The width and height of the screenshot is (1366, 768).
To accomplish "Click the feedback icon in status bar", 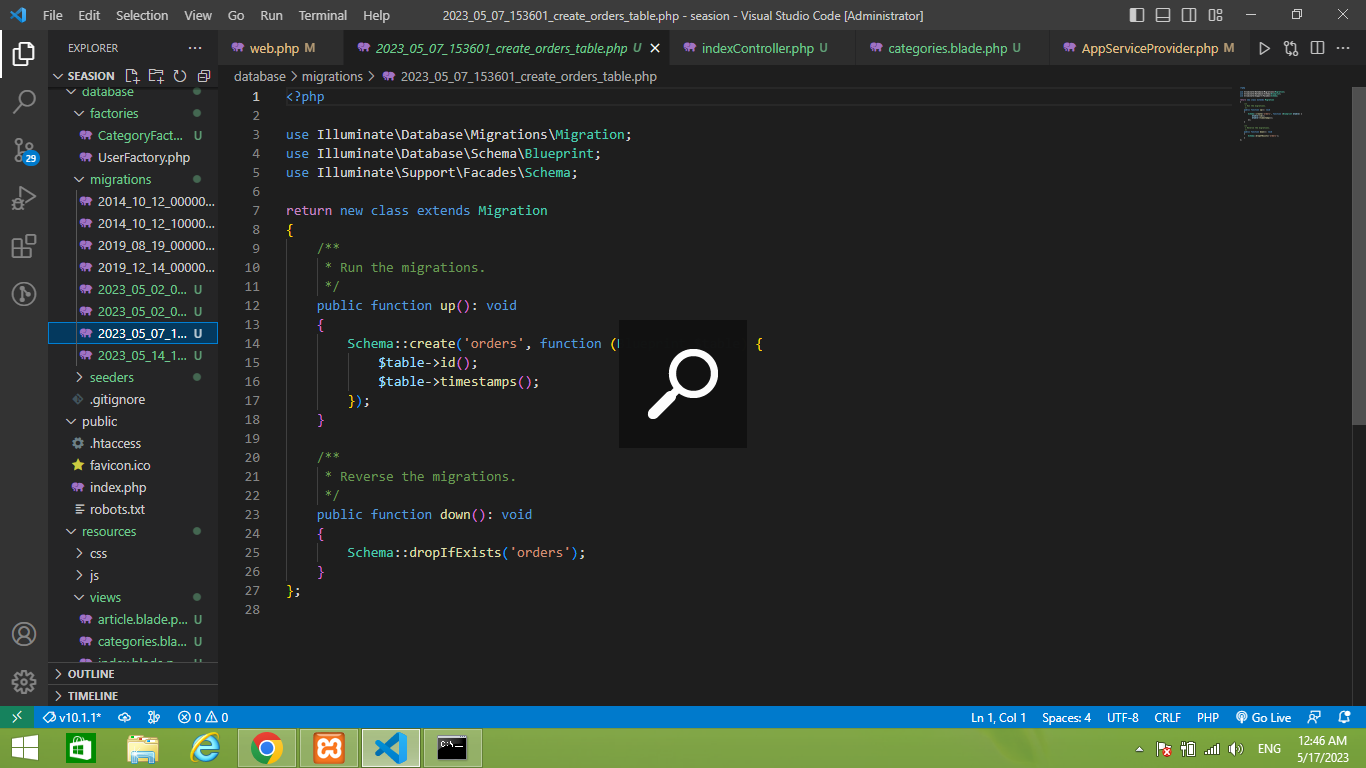I will click(1316, 717).
